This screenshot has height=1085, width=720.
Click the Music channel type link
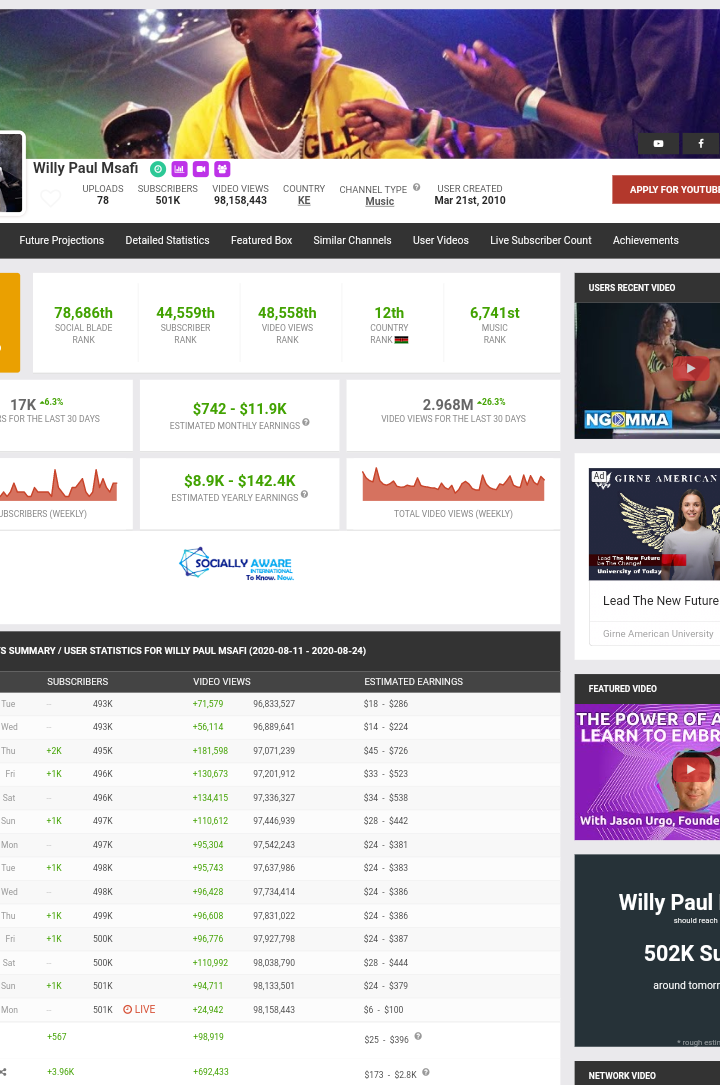point(379,202)
